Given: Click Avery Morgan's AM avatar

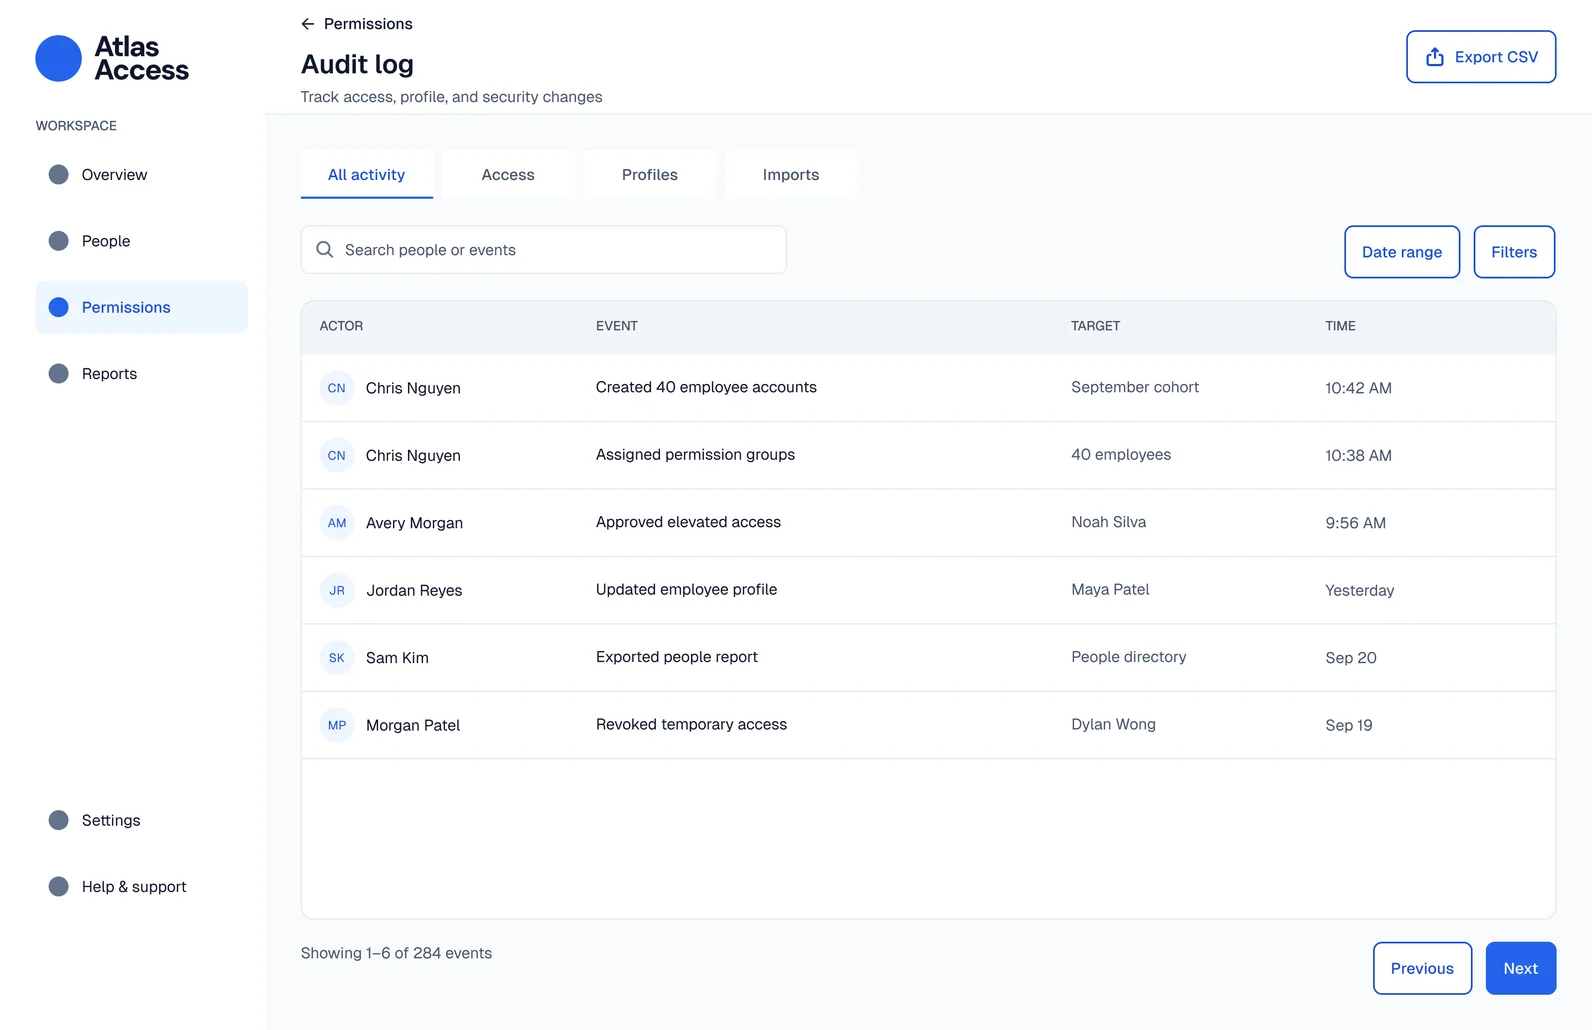Looking at the screenshot, I should click(x=337, y=523).
